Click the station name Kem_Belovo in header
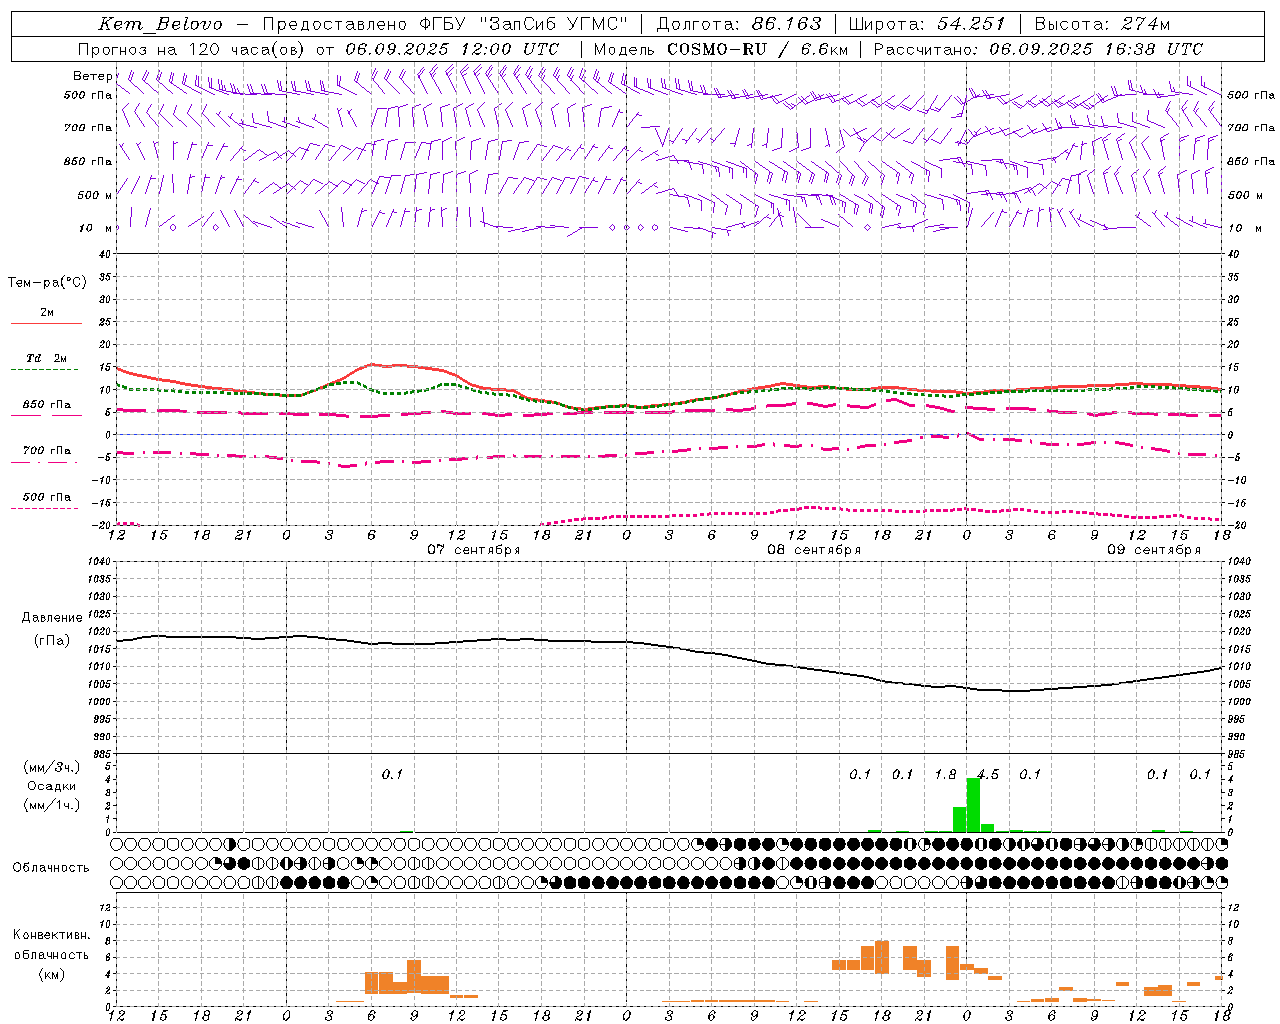This screenshot has width=1280, height=1024. 161,24
